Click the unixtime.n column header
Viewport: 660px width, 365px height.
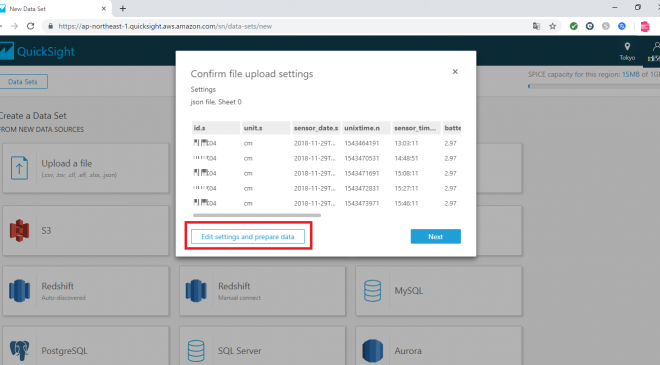click(366, 128)
